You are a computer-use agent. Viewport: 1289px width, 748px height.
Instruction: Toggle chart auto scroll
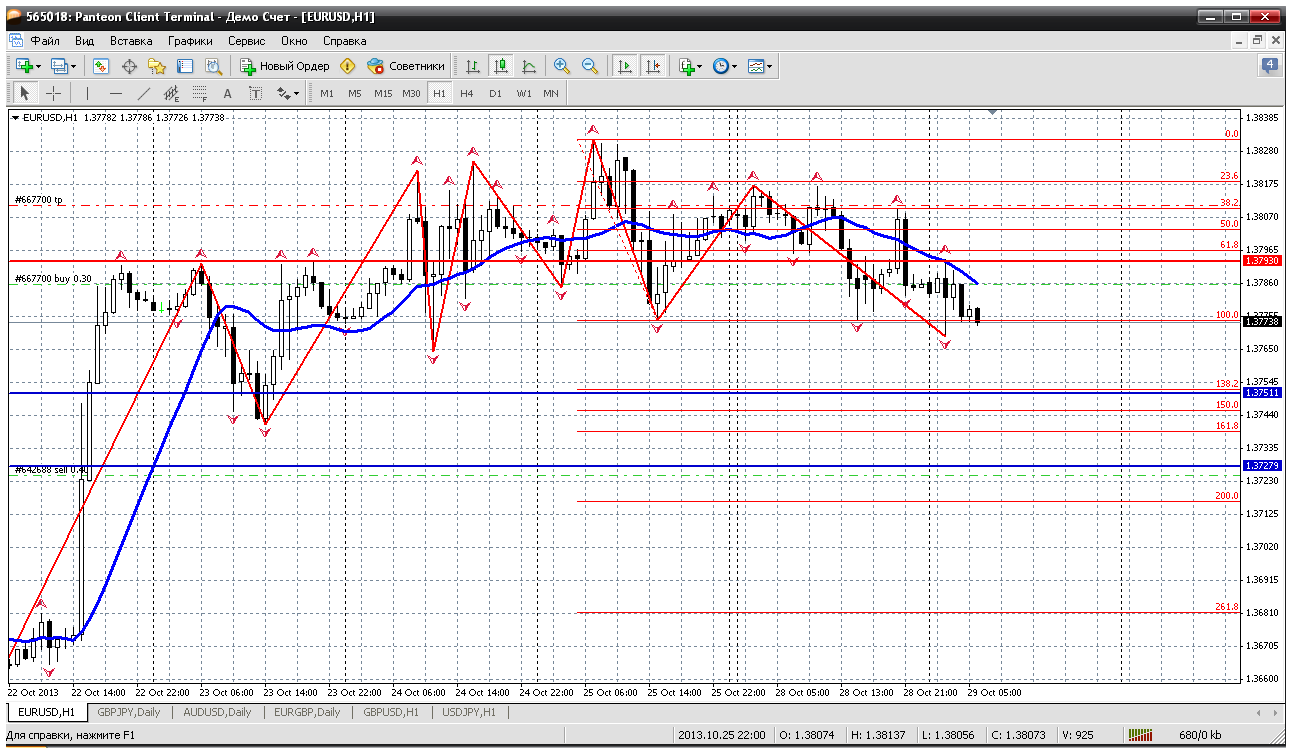pos(625,66)
